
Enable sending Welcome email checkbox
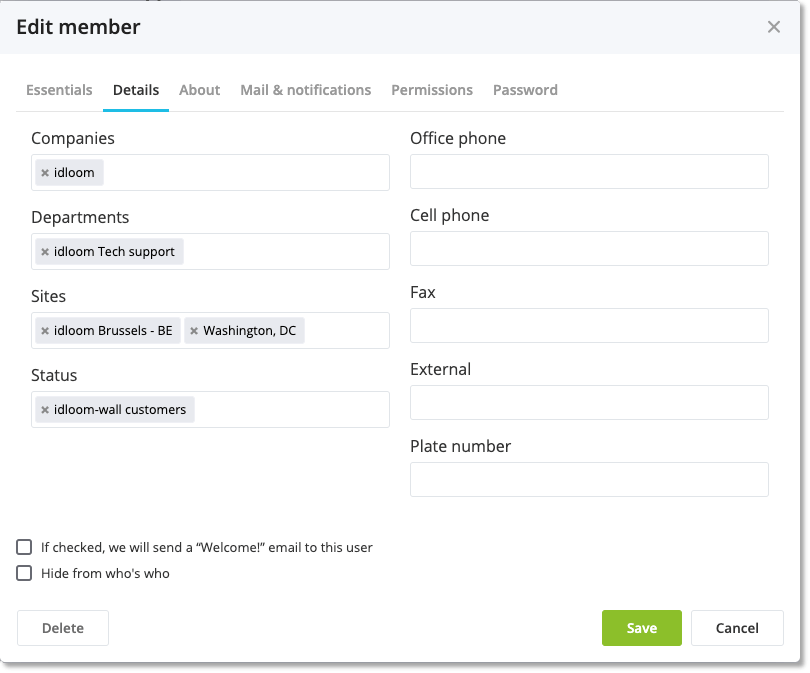(x=24, y=547)
